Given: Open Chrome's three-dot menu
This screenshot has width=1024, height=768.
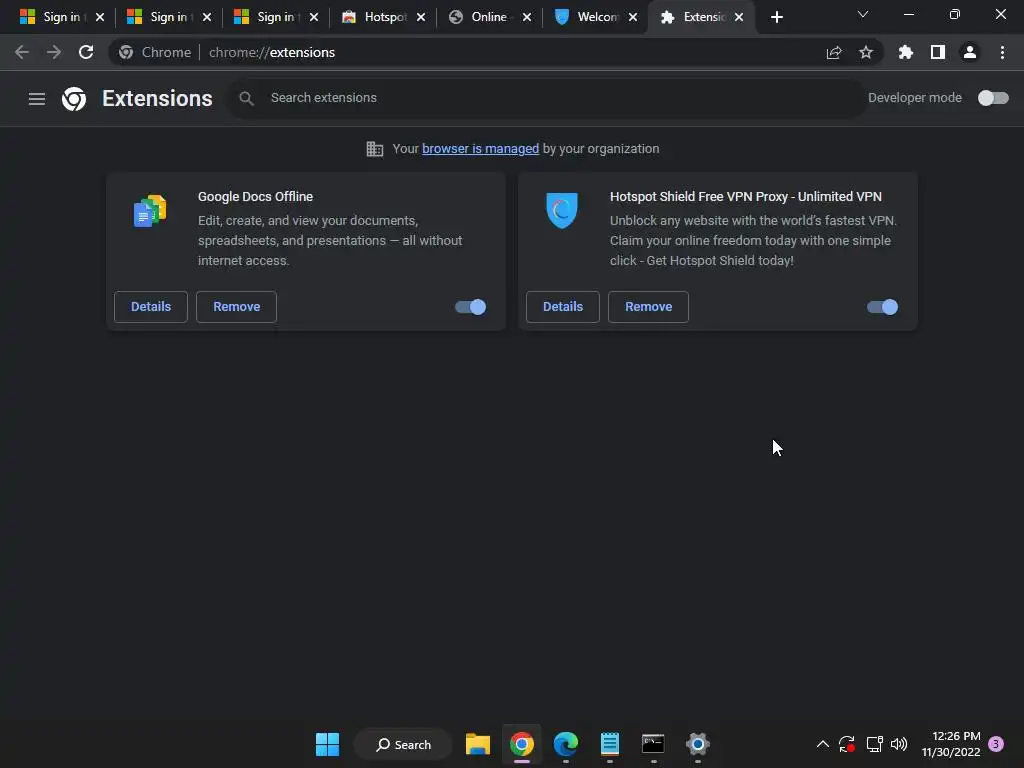Looking at the screenshot, I should pyautogui.click(x=1002, y=52).
